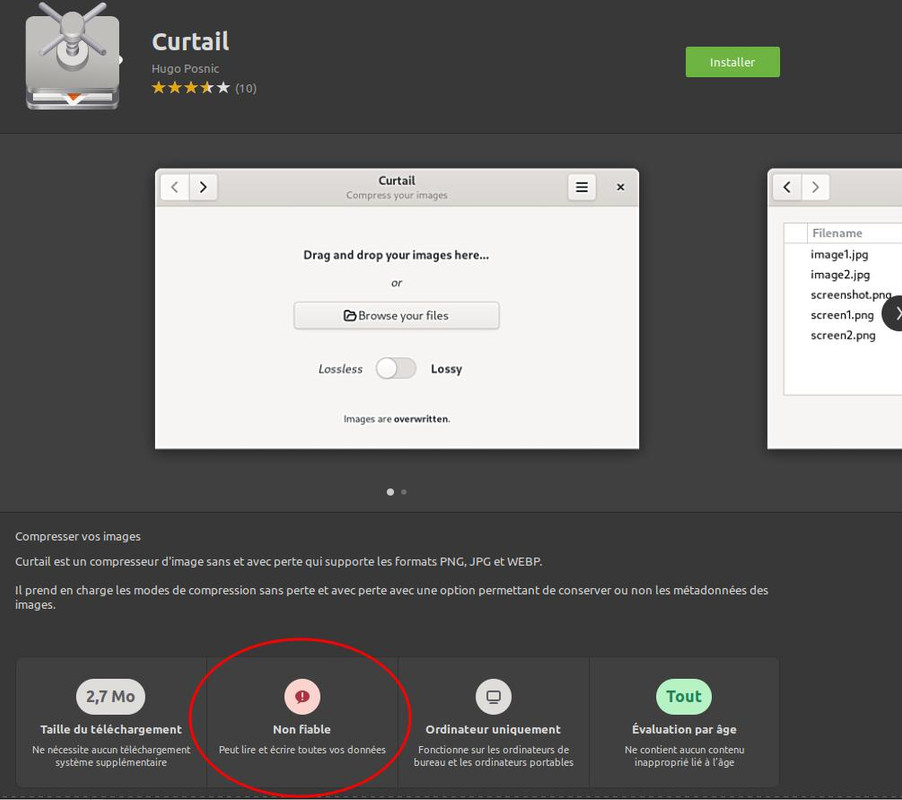Click the developer name Hugo Posnic
Viewport: 902px width, 800px height.
[x=185, y=68]
